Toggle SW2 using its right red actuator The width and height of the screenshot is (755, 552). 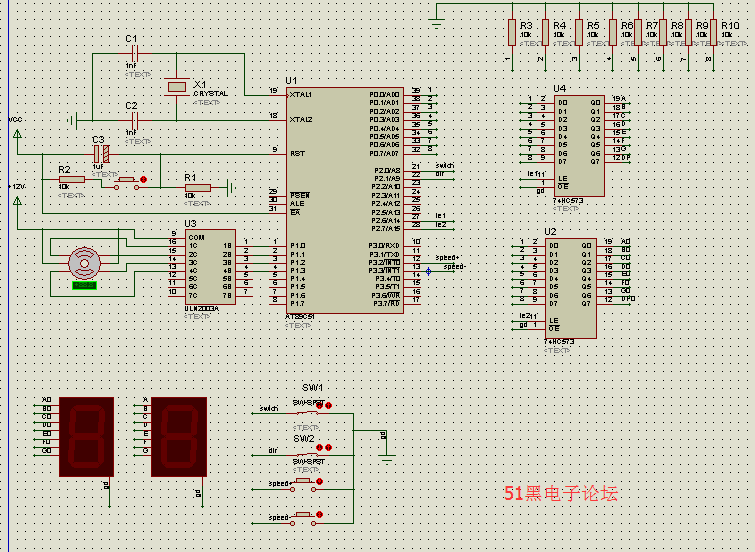328,447
